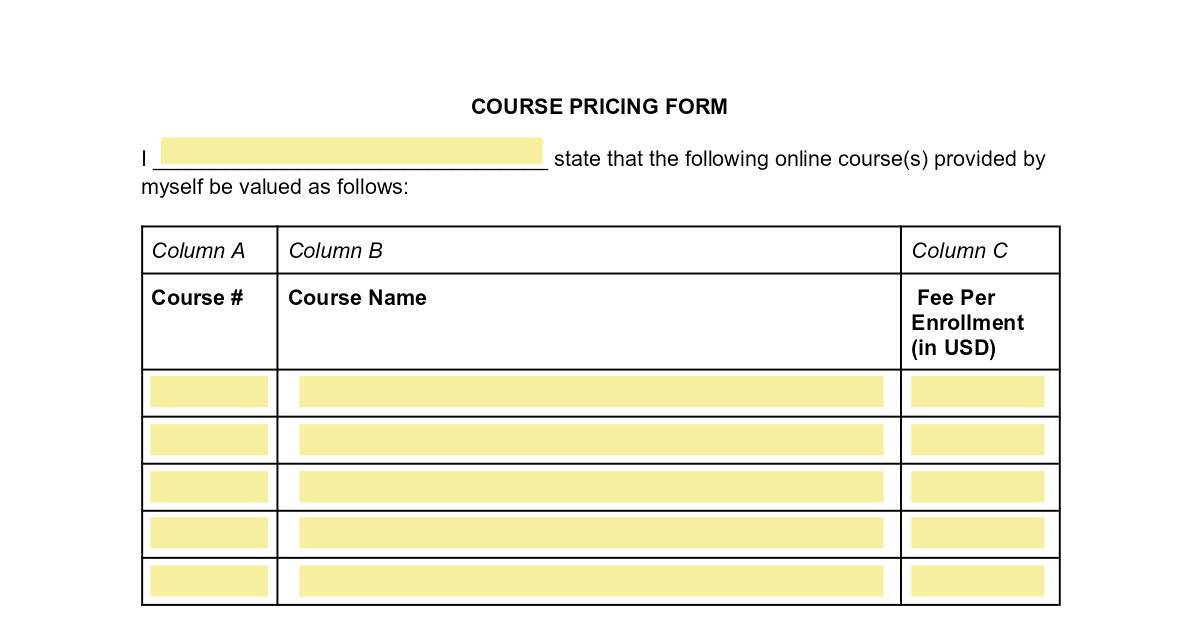Click the name field after "I"
1200x630 pixels.
tap(351, 152)
